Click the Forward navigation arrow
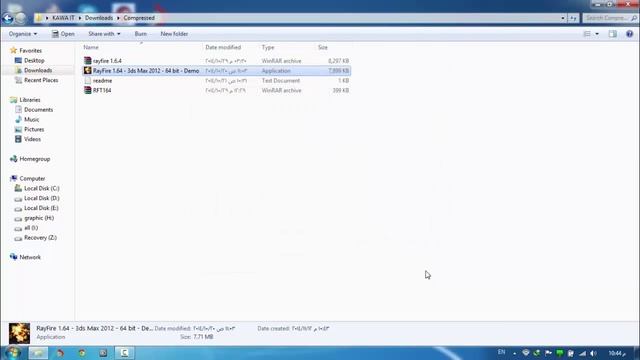The image size is (640, 360). 20,18
